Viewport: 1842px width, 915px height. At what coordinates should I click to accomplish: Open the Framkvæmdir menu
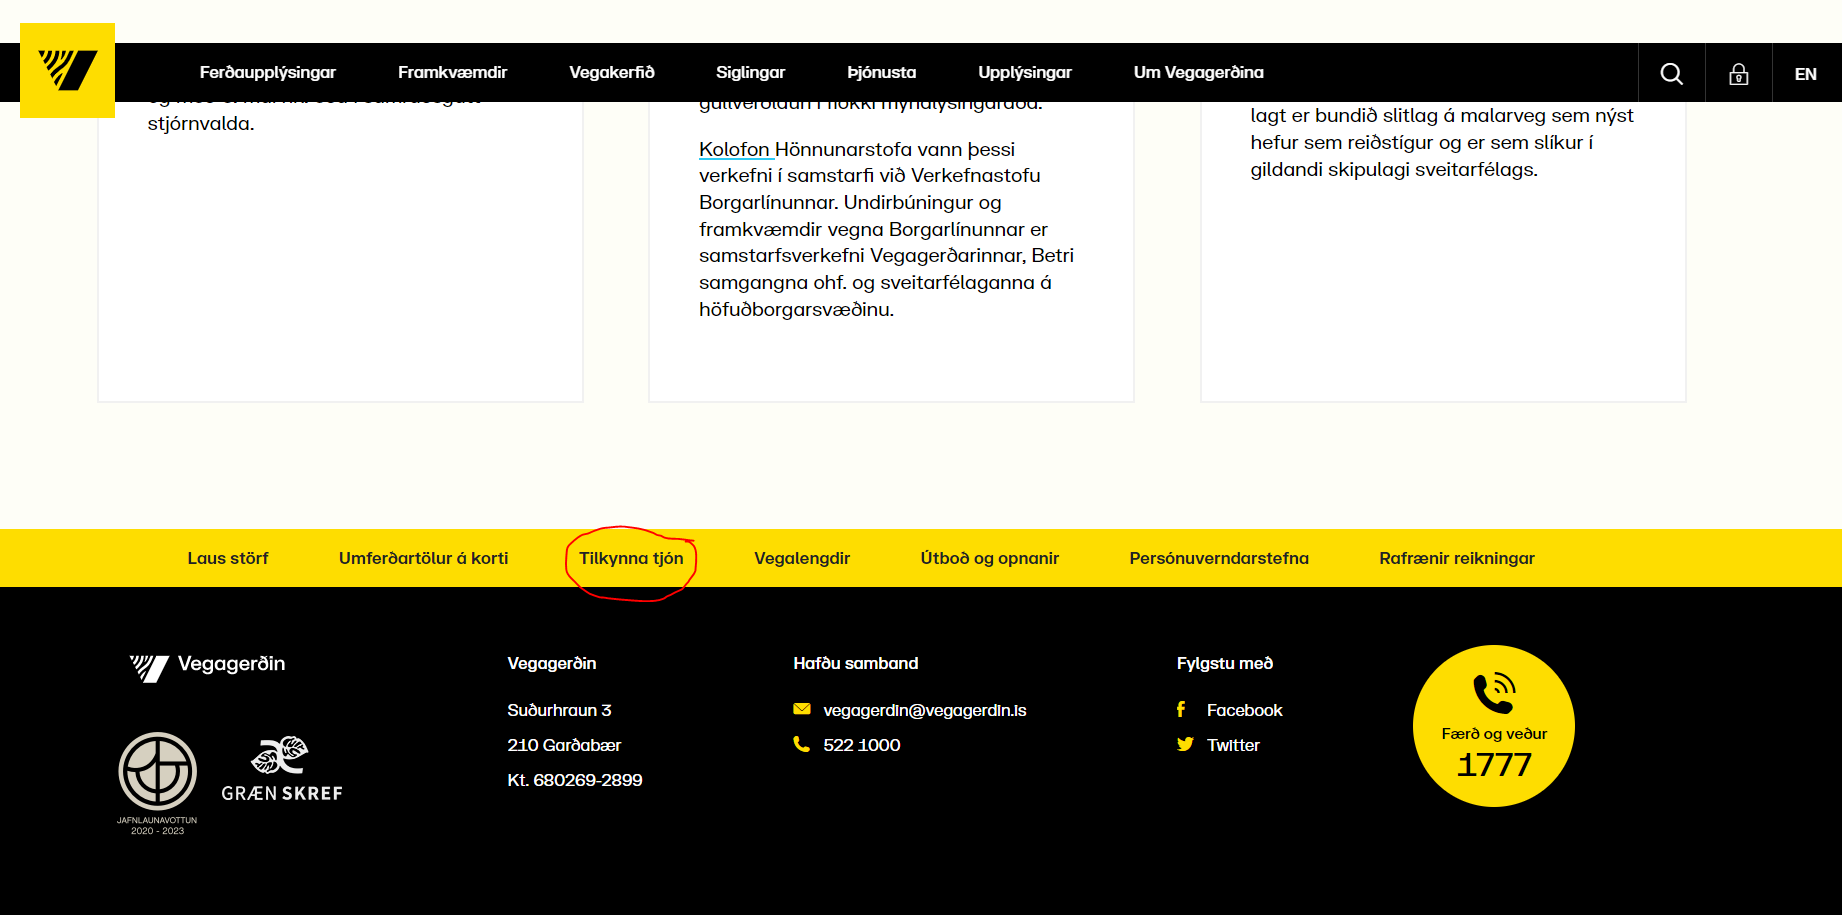(452, 72)
